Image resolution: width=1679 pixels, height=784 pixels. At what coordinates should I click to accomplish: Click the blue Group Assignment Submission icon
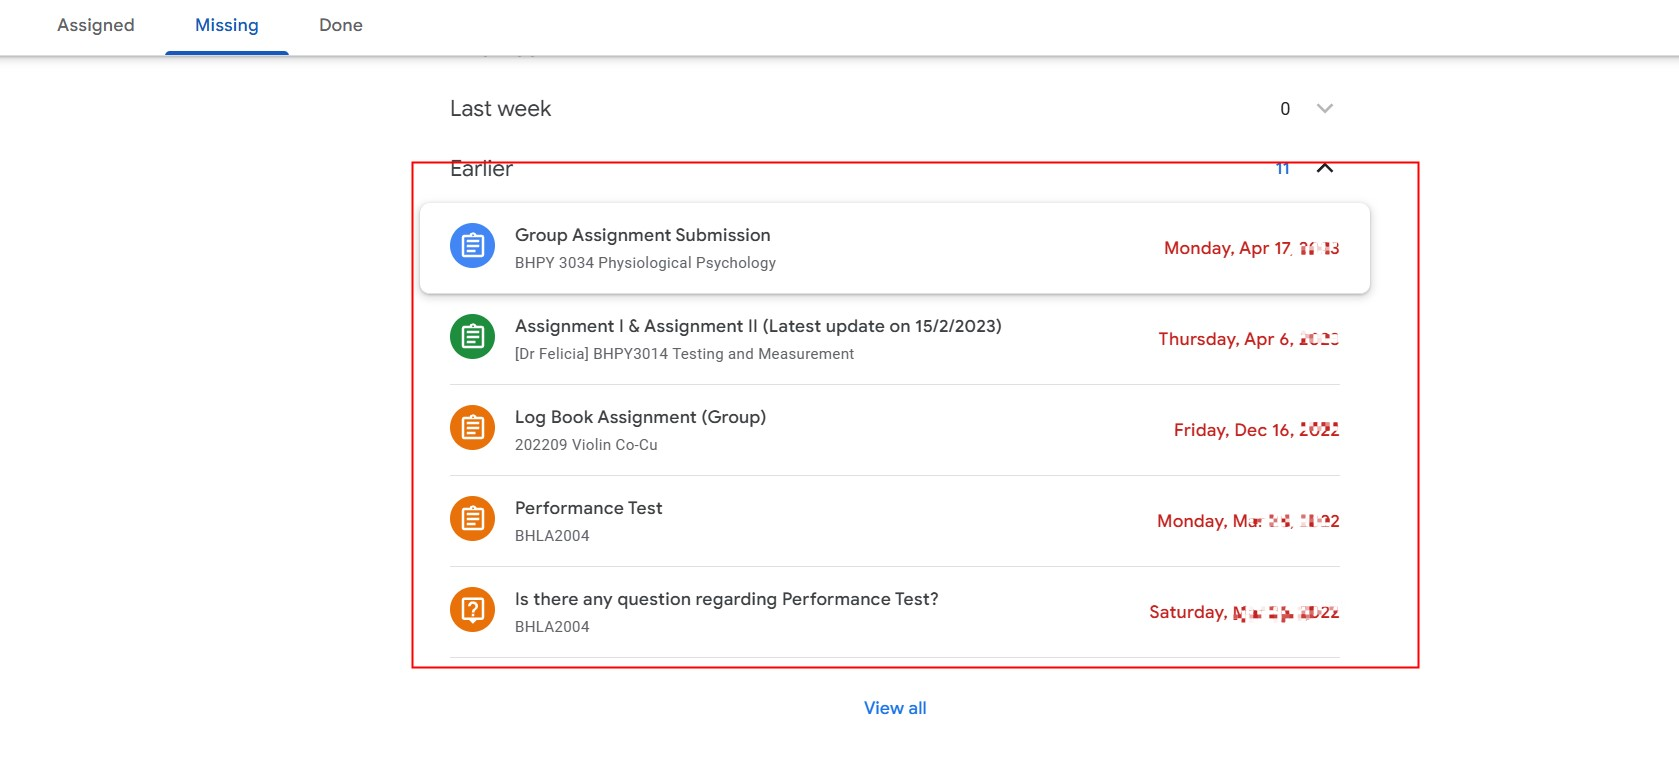(x=473, y=246)
